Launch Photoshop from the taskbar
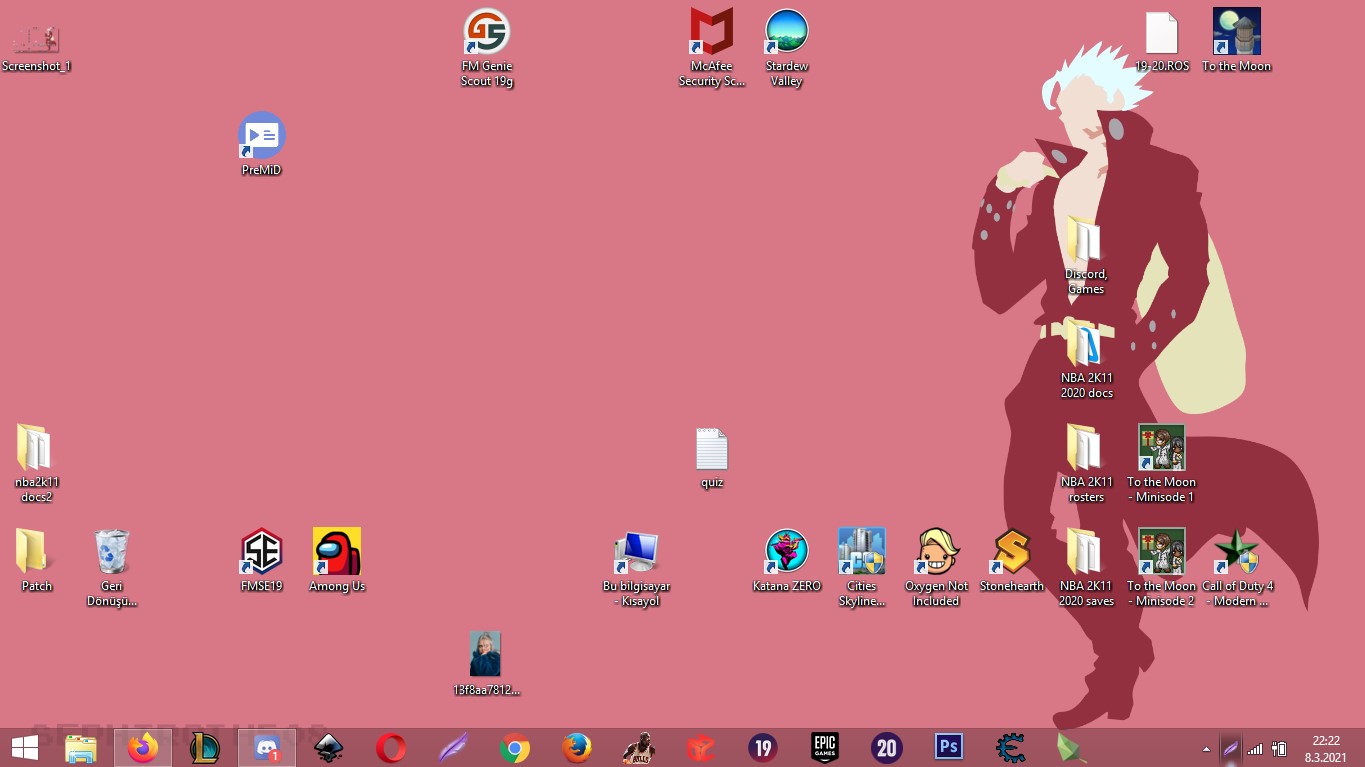Image resolution: width=1365 pixels, height=767 pixels. (x=949, y=747)
